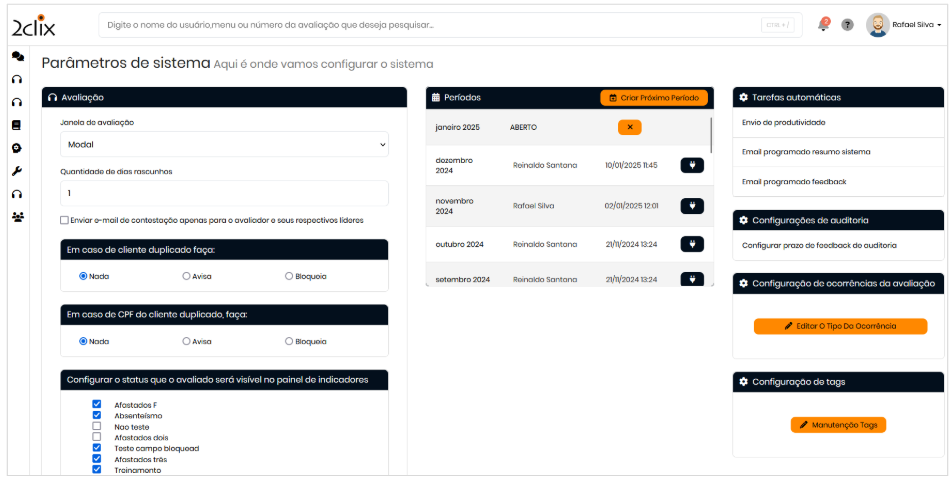Open 'Envio de produtividade' automatic task

pos(783,122)
